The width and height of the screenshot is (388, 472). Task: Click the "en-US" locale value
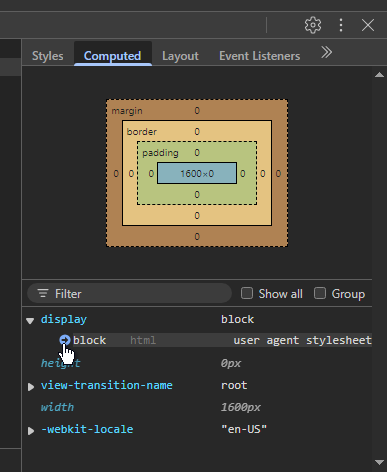click(244, 429)
